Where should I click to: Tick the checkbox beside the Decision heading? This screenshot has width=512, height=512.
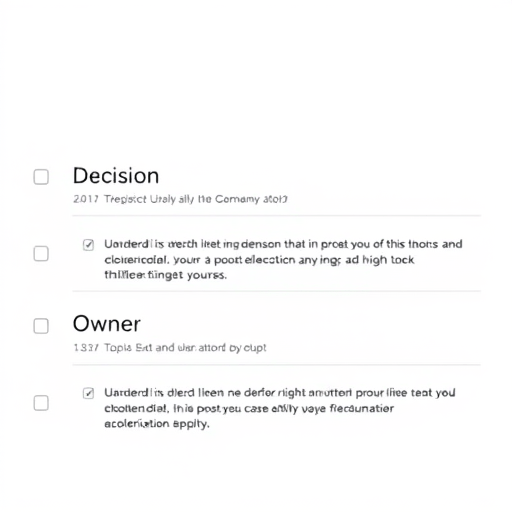pyautogui.click(x=41, y=177)
